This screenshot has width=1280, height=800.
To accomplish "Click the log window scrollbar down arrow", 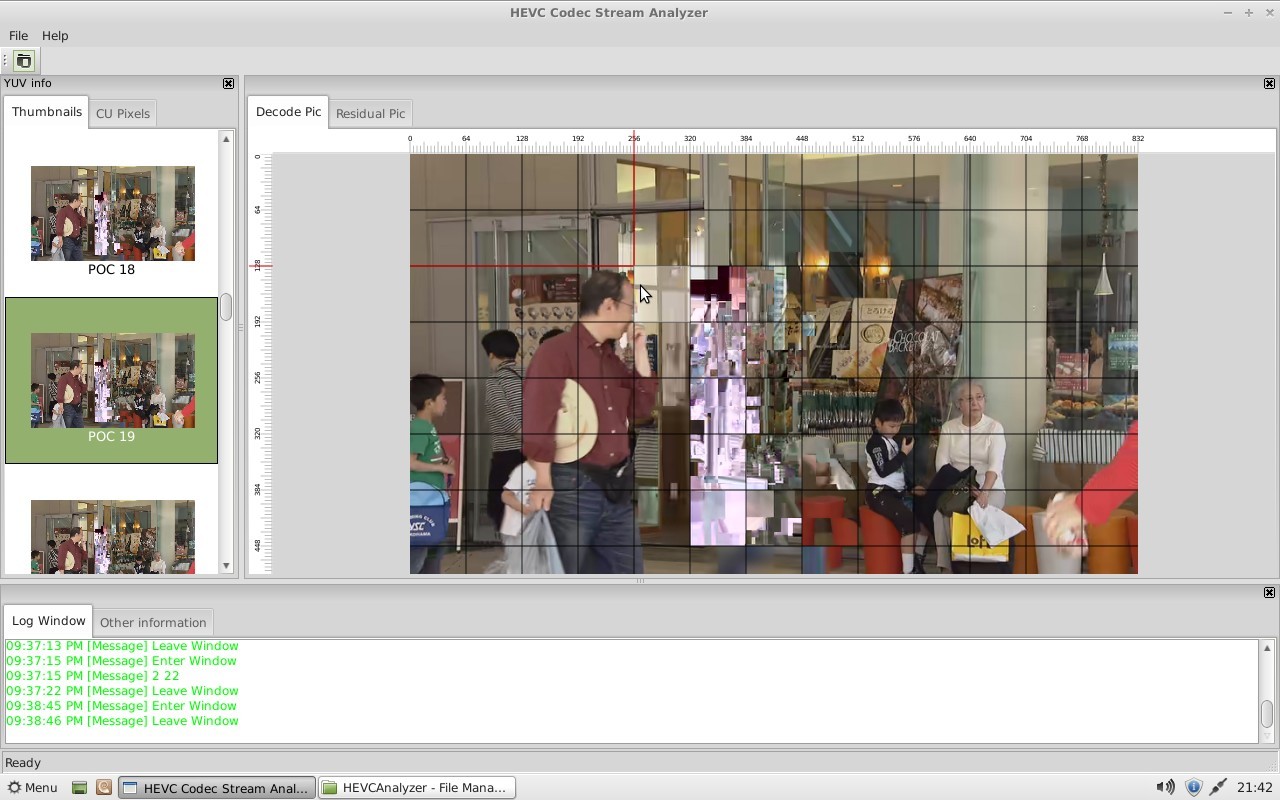I will click(x=1267, y=736).
